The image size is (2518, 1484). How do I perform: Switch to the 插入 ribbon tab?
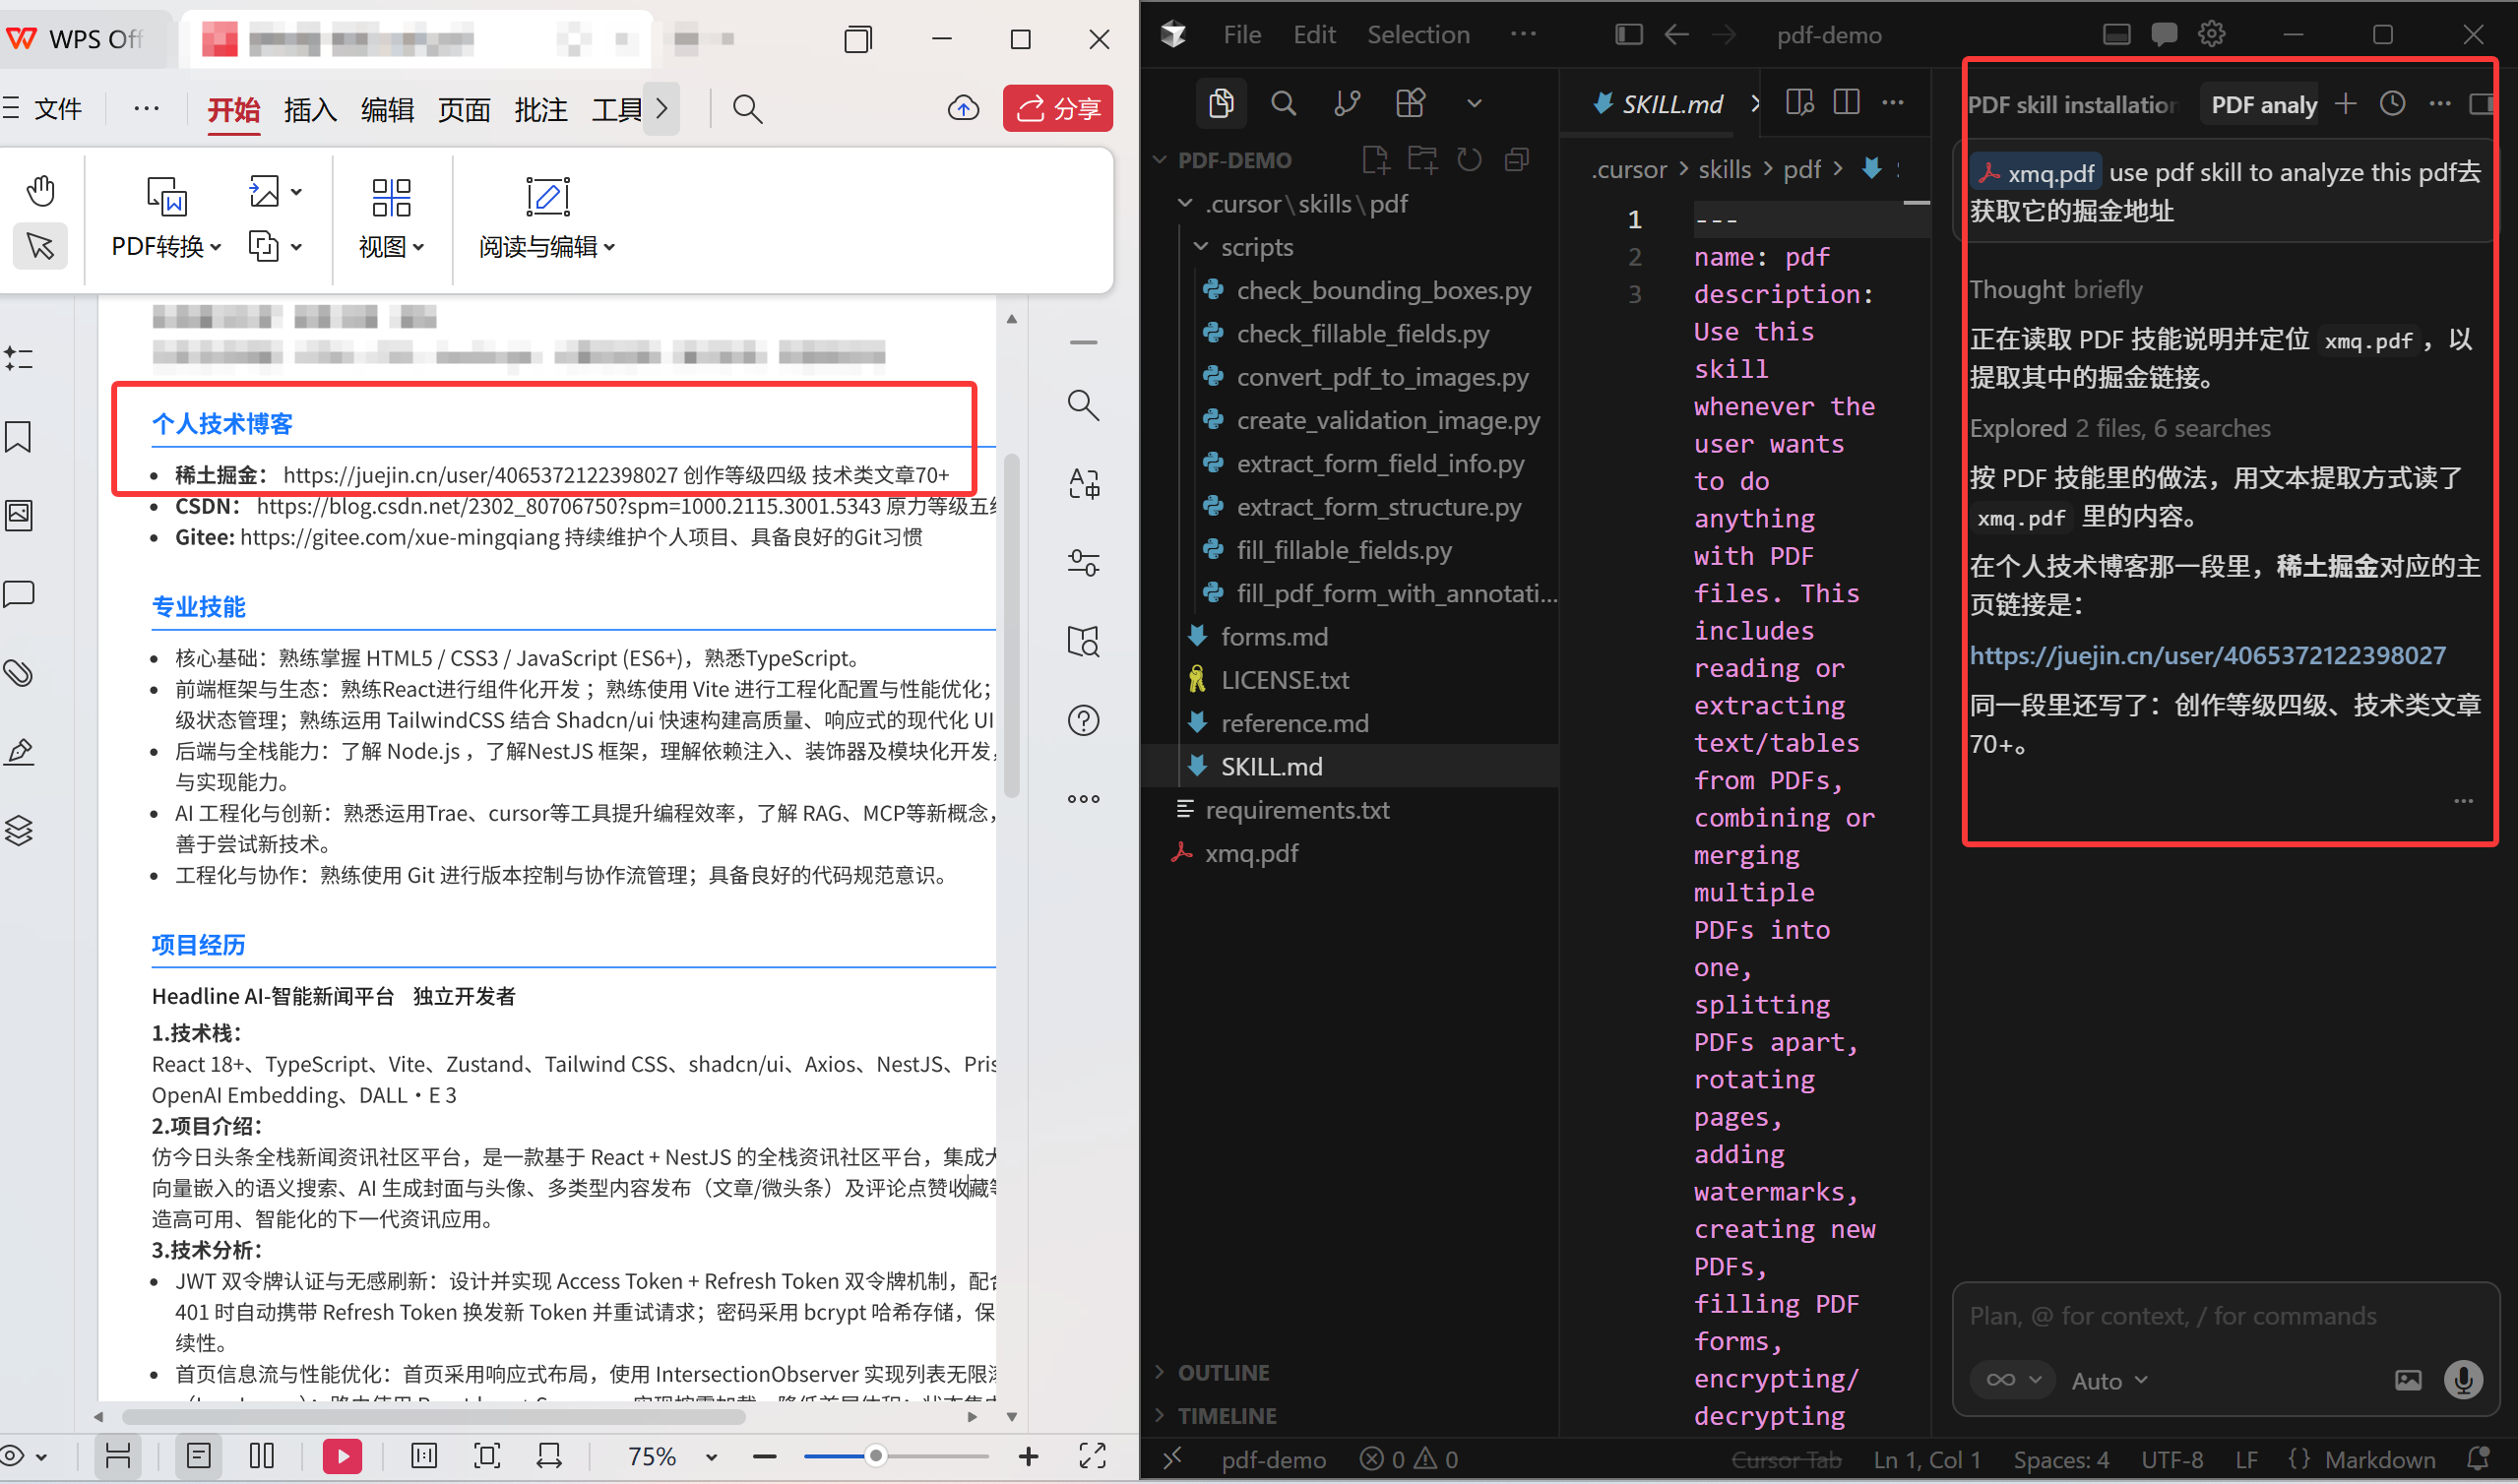[x=309, y=109]
